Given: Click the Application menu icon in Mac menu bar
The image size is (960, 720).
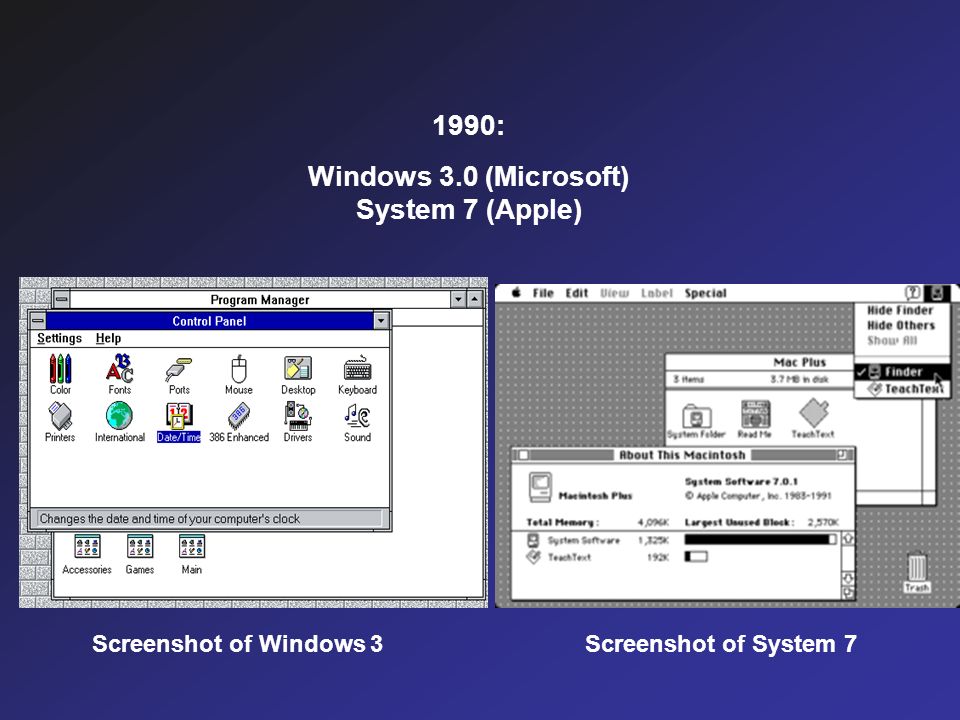Looking at the screenshot, I should coord(937,293).
